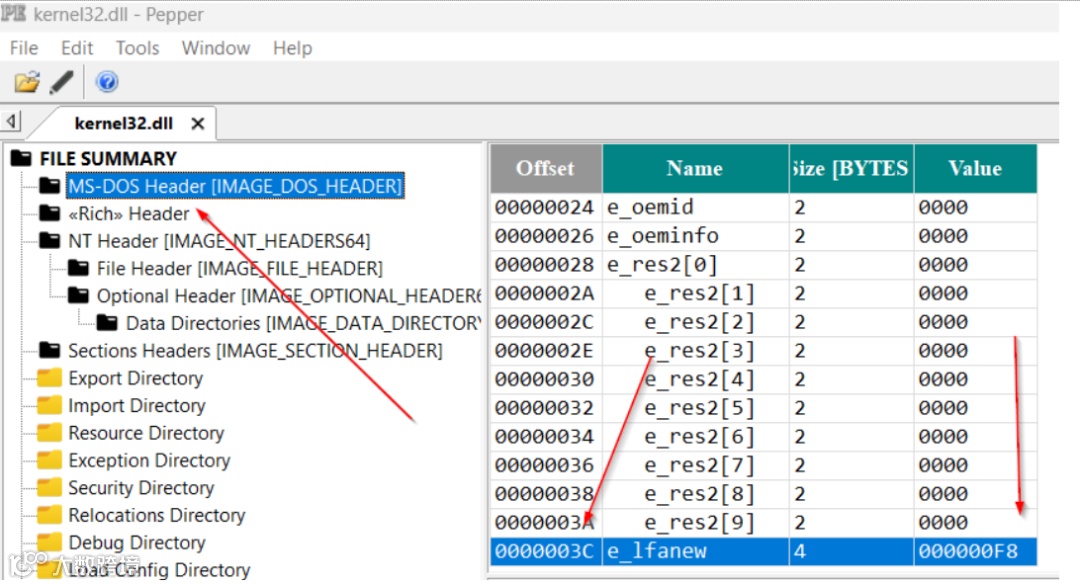Click the File Header folder icon
The width and height of the screenshot is (1080, 585).
coord(79,268)
